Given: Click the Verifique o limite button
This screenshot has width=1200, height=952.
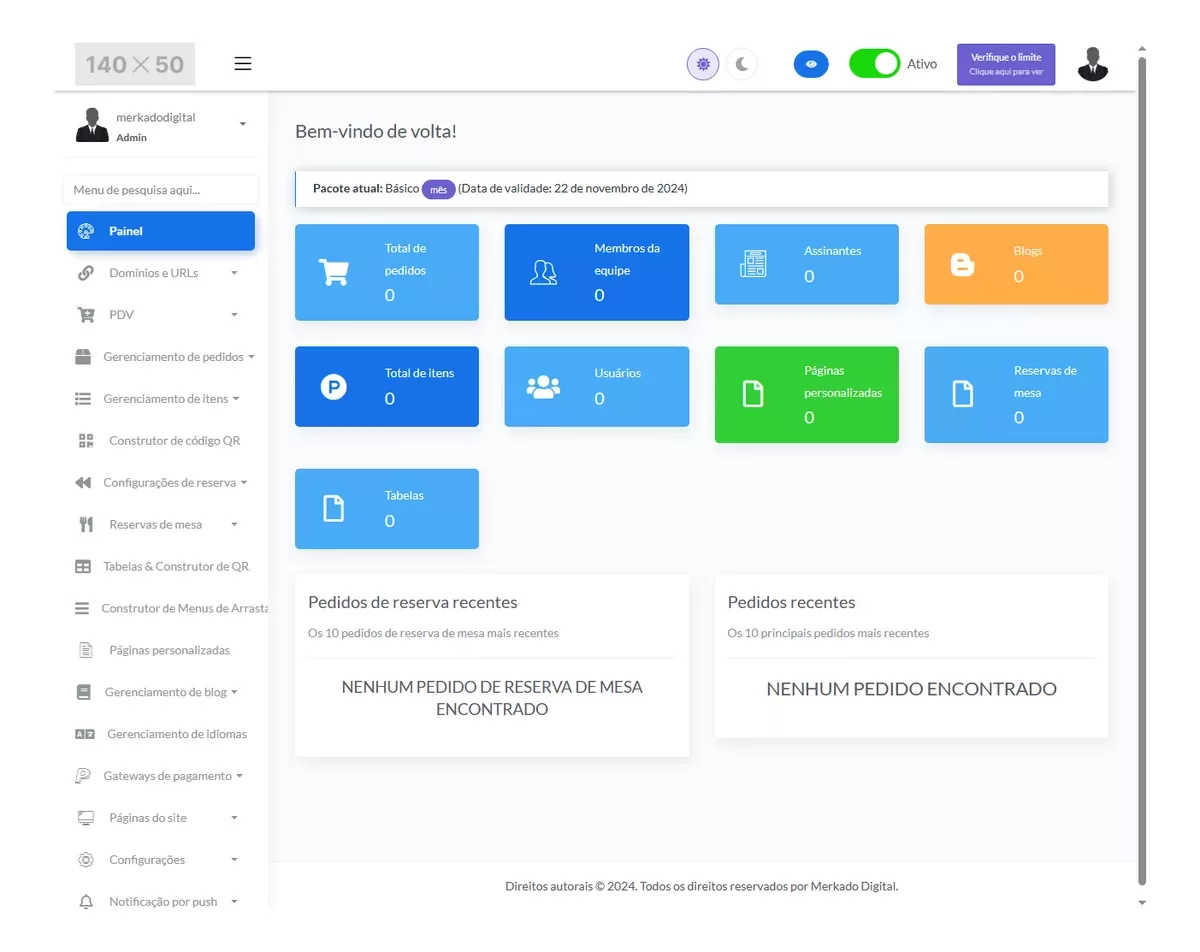Looking at the screenshot, I should point(1005,64).
